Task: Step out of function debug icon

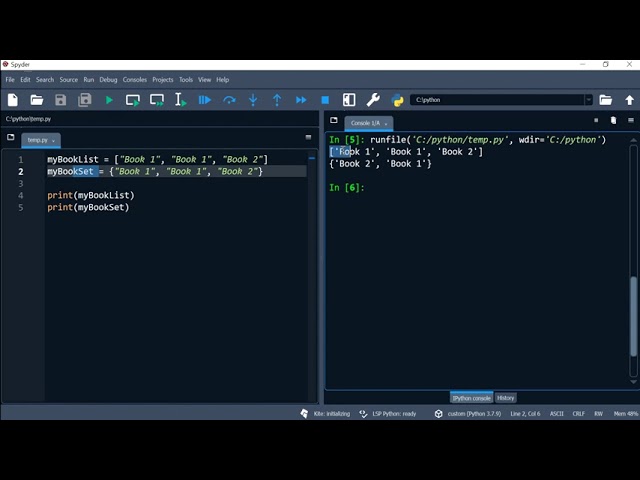Action: click(x=277, y=100)
